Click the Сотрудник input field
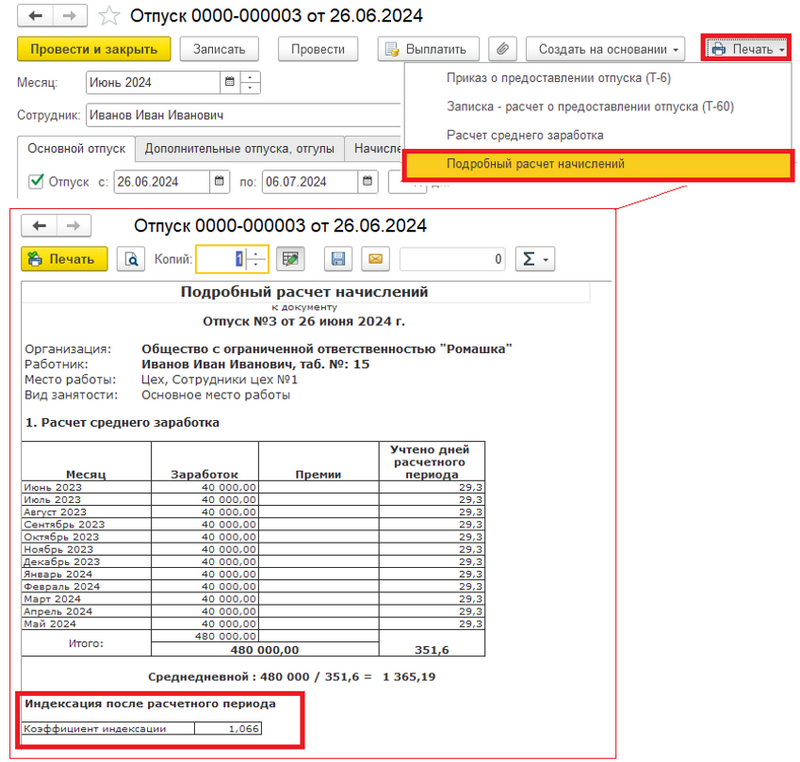The width and height of the screenshot is (800, 762). point(240,115)
